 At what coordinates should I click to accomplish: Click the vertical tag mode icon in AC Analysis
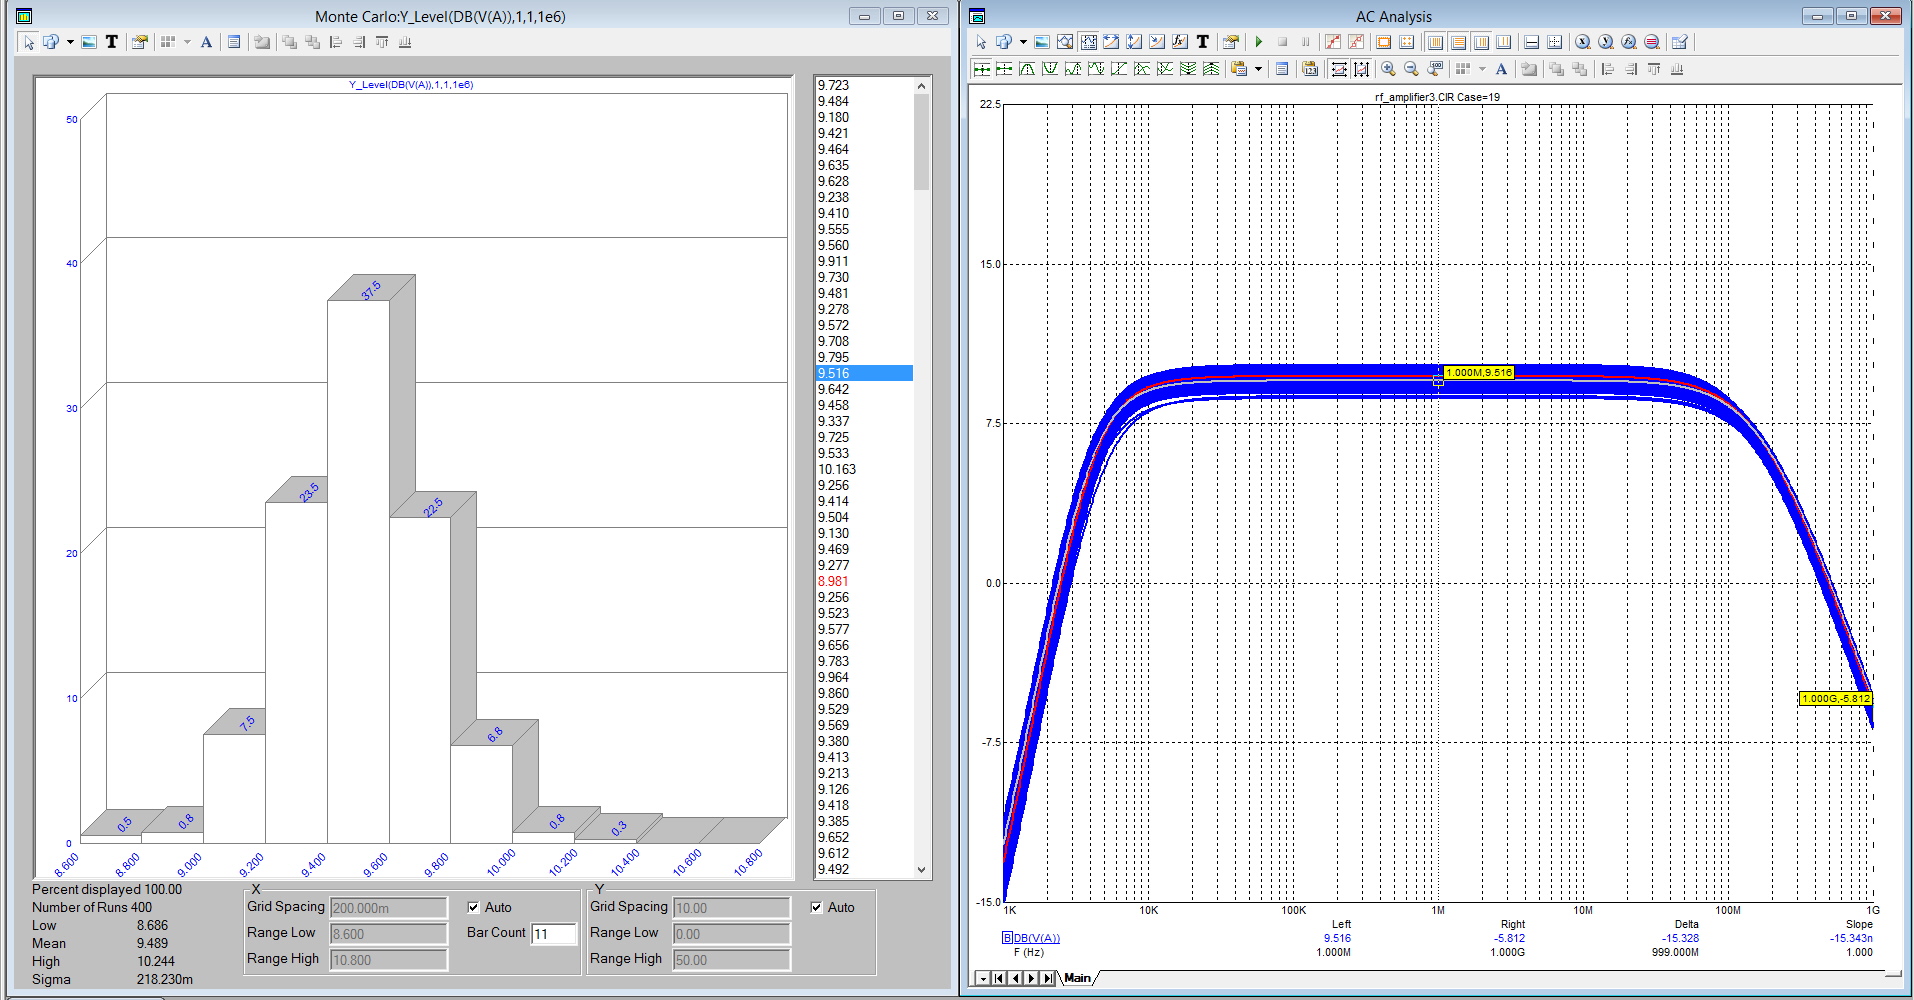[1134, 42]
